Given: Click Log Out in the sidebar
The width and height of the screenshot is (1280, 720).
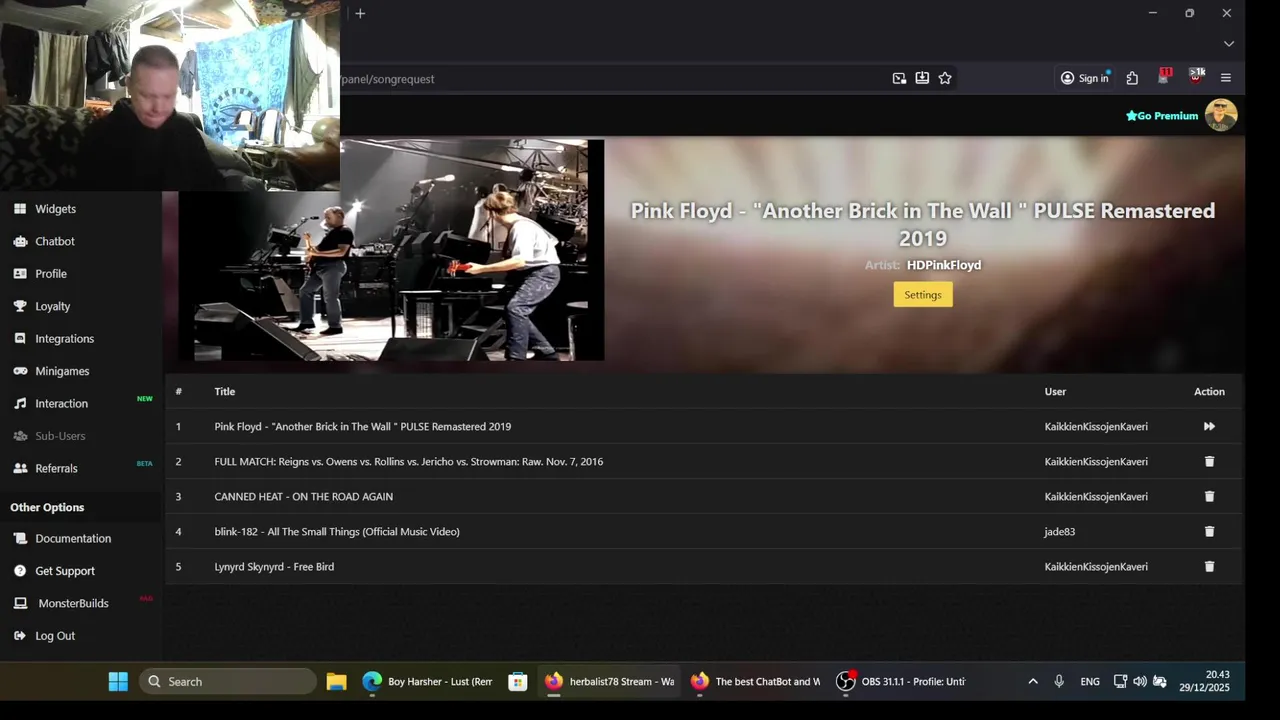Looking at the screenshot, I should pos(55,636).
